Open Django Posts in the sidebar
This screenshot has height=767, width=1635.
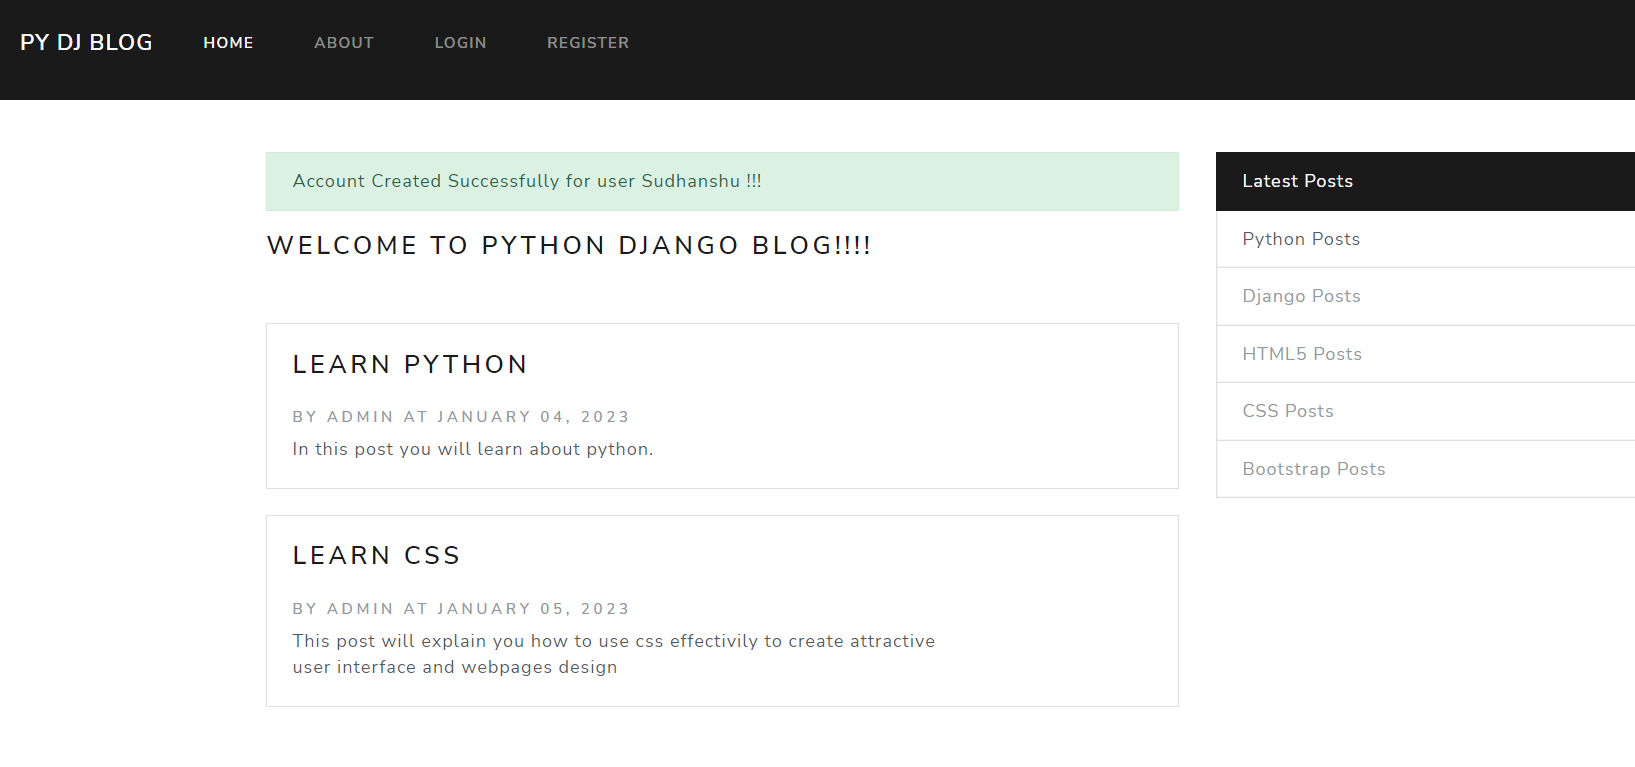pos(1425,296)
